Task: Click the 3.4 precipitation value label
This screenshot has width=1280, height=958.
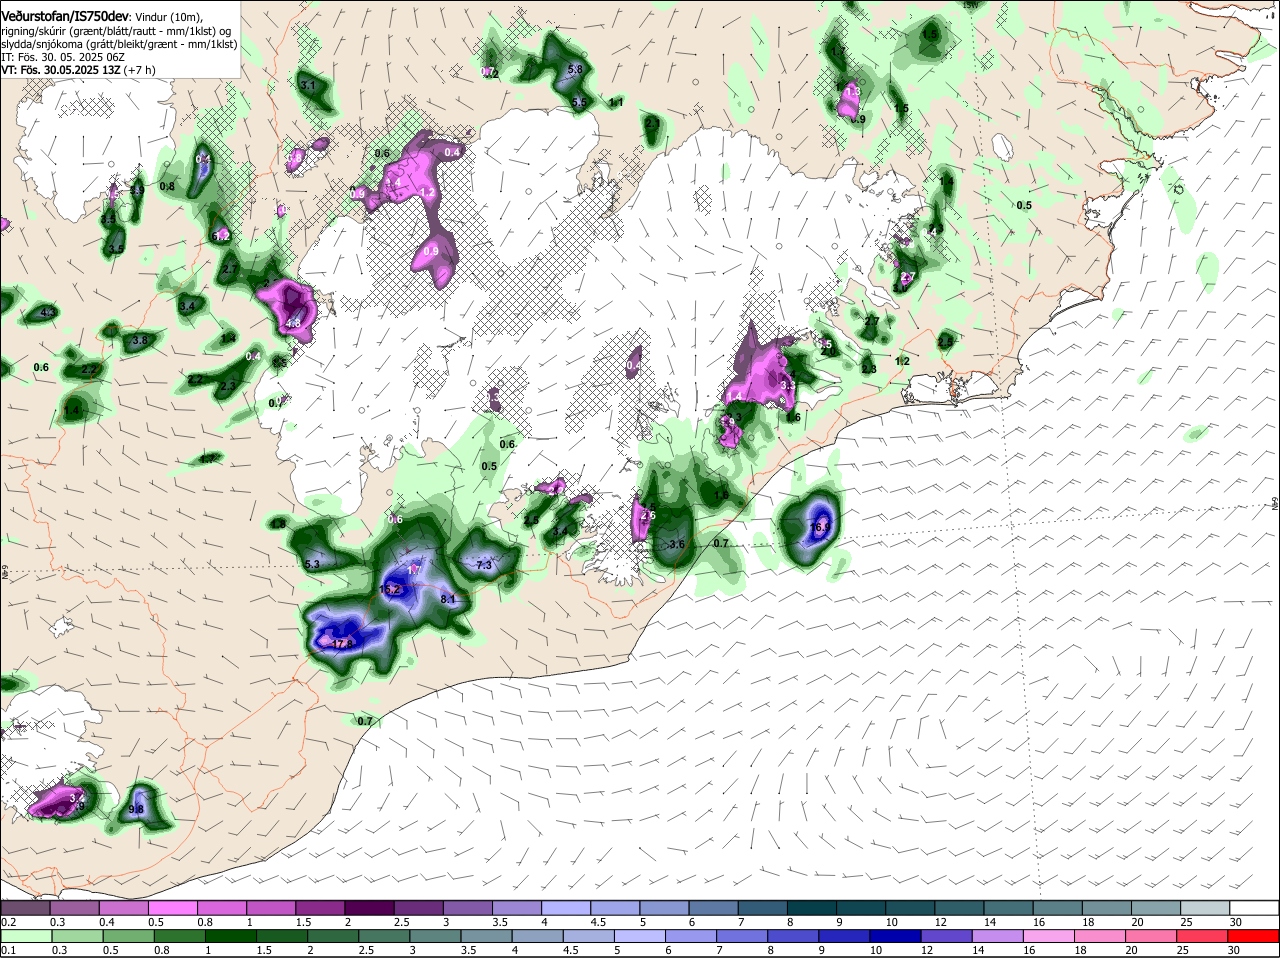Action: click(x=187, y=305)
